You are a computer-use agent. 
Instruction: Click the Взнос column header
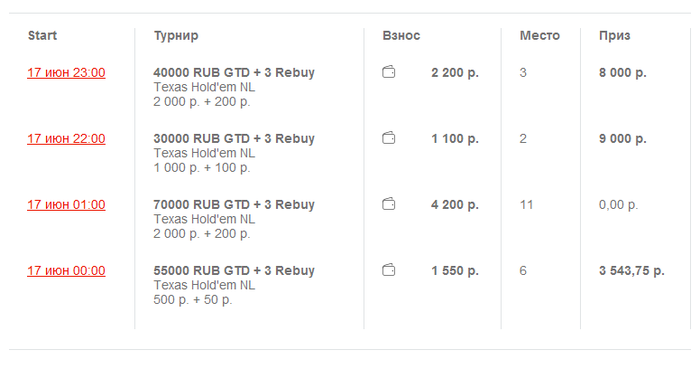tap(401, 35)
